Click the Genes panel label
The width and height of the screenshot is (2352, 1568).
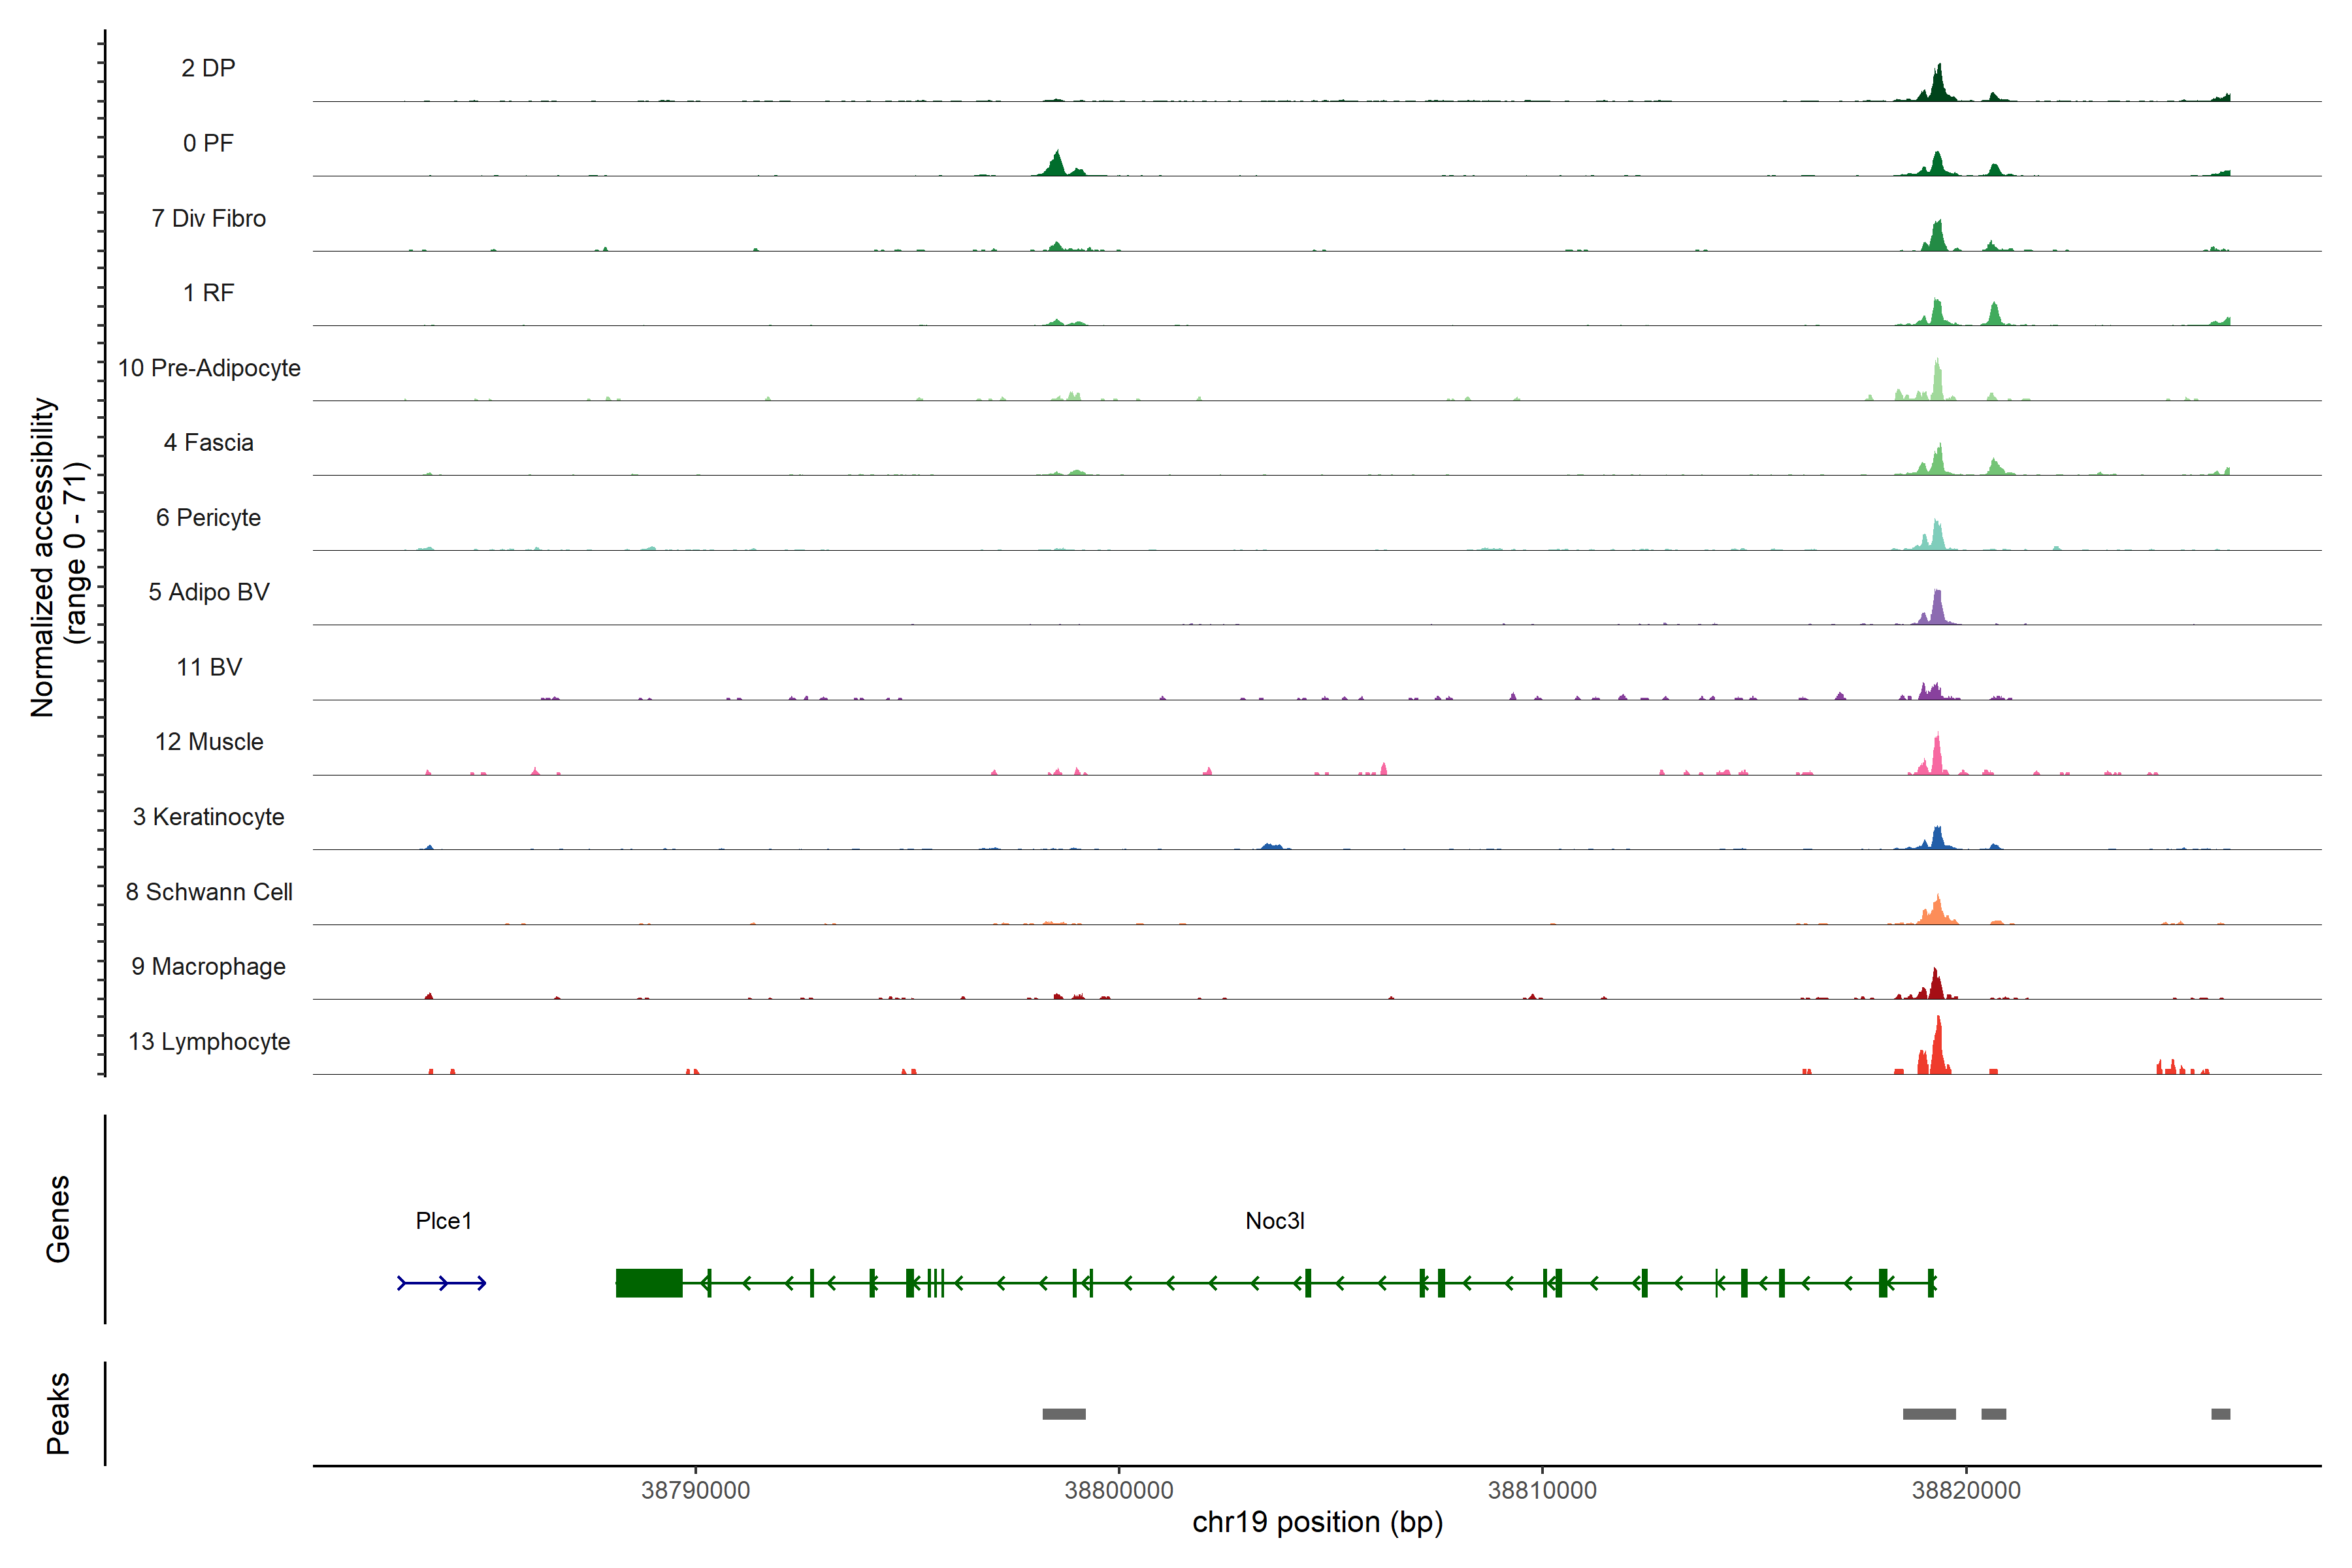(x=58, y=1219)
